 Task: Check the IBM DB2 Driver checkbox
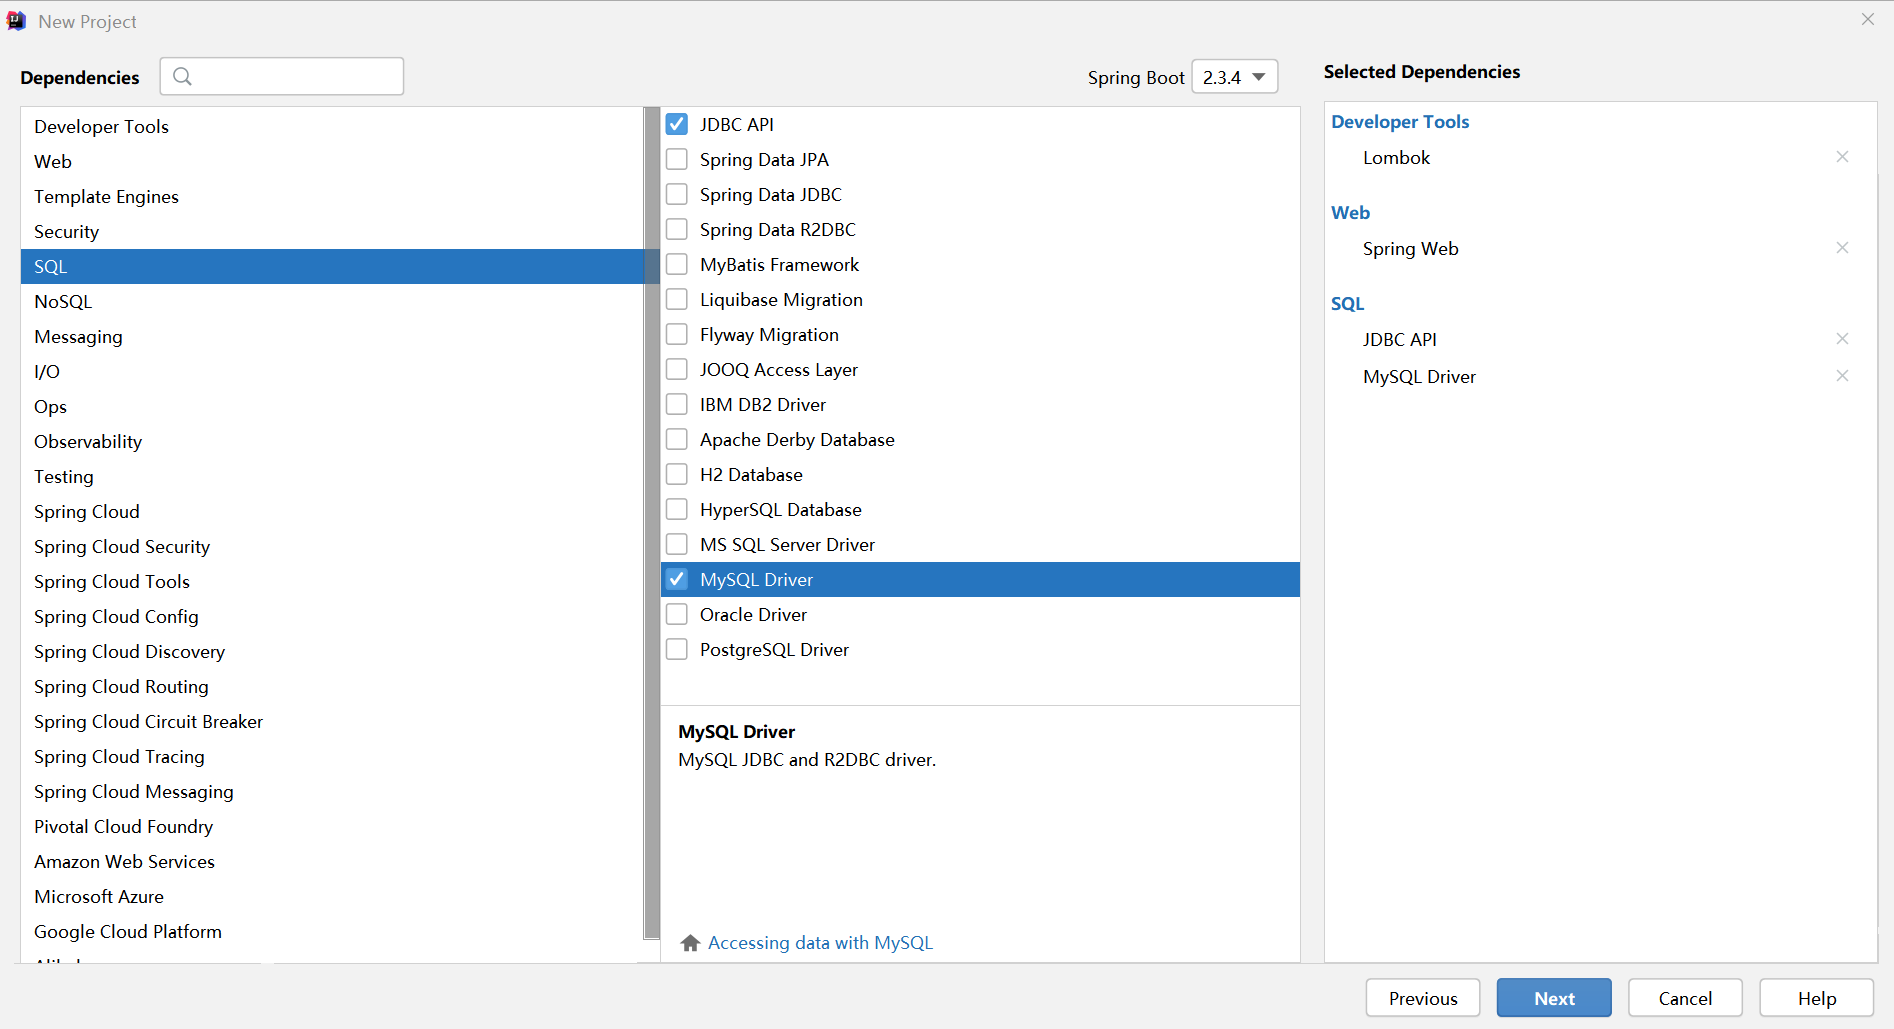pyautogui.click(x=677, y=404)
